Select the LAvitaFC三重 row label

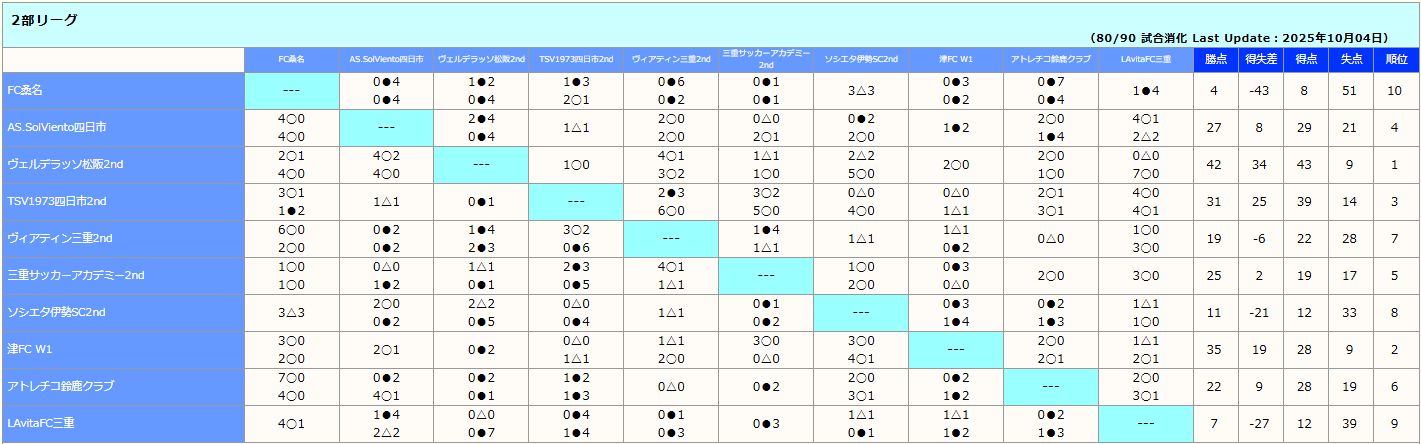coord(42,423)
